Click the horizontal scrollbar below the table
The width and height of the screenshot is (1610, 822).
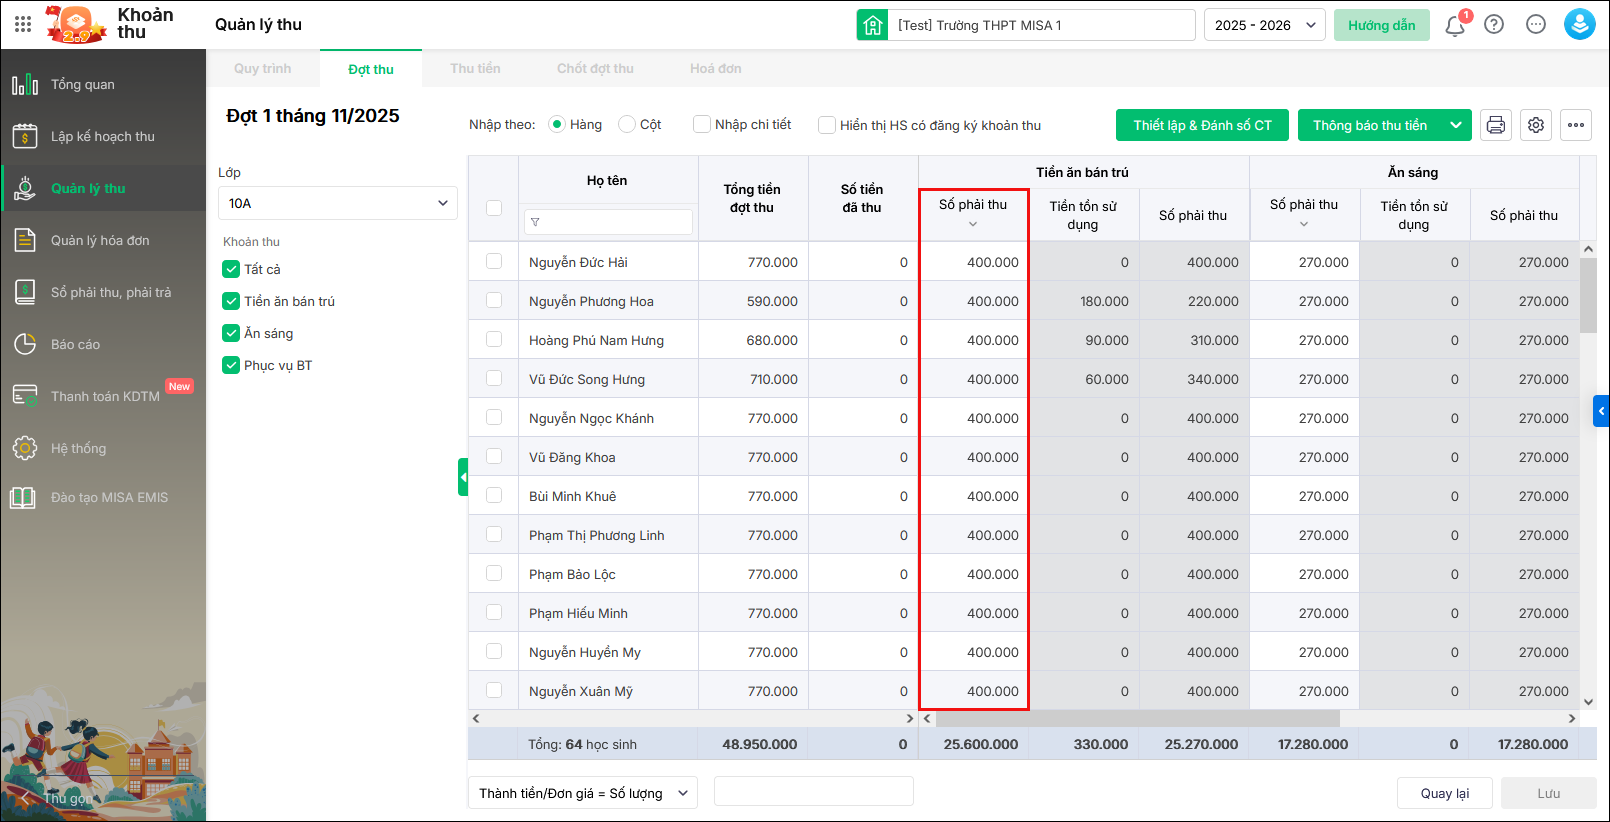[x=1136, y=718]
